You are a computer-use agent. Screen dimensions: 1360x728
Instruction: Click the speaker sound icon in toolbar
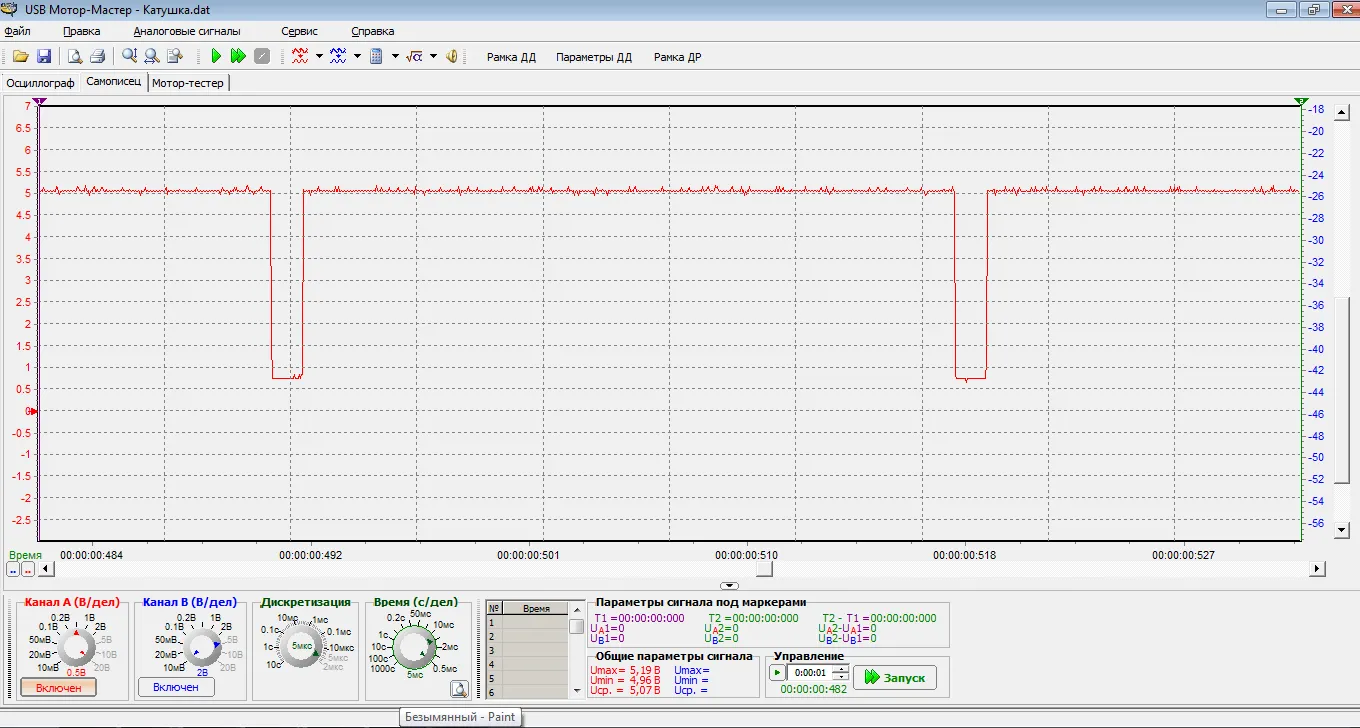coord(452,57)
